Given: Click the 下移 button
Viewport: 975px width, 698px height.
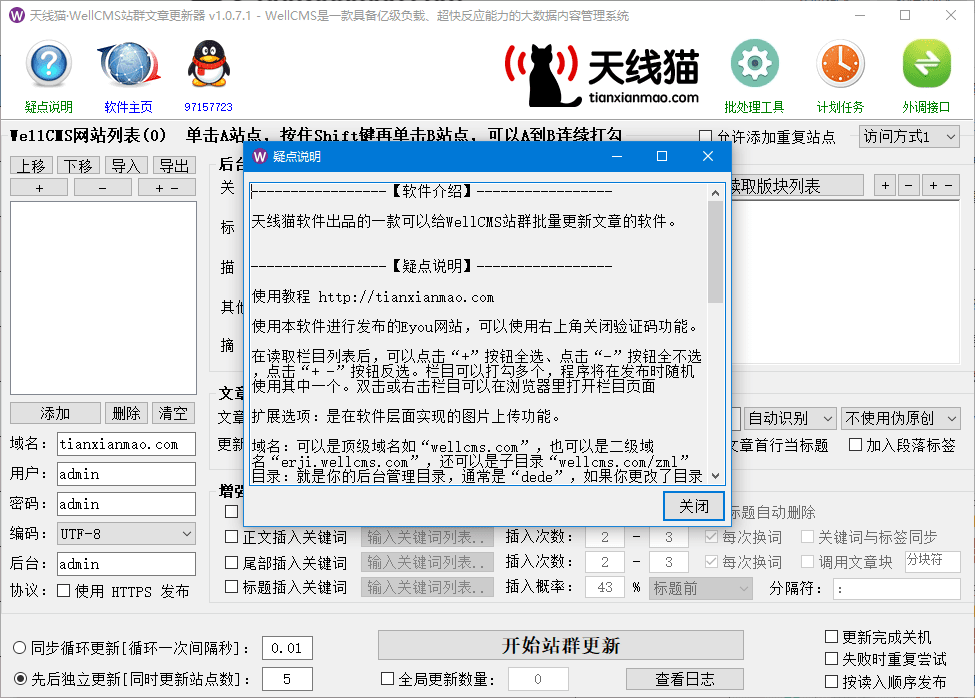Looking at the screenshot, I should [x=78, y=166].
